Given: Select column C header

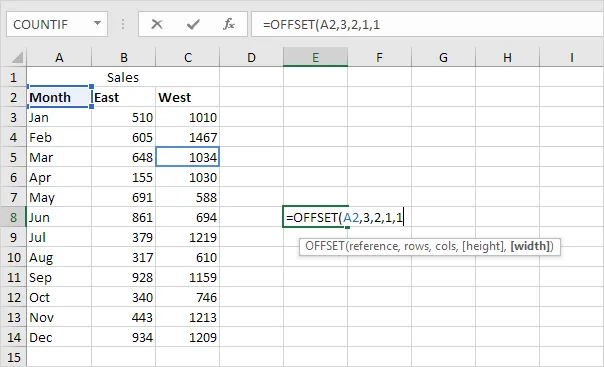Looking at the screenshot, I should point(188,57).
